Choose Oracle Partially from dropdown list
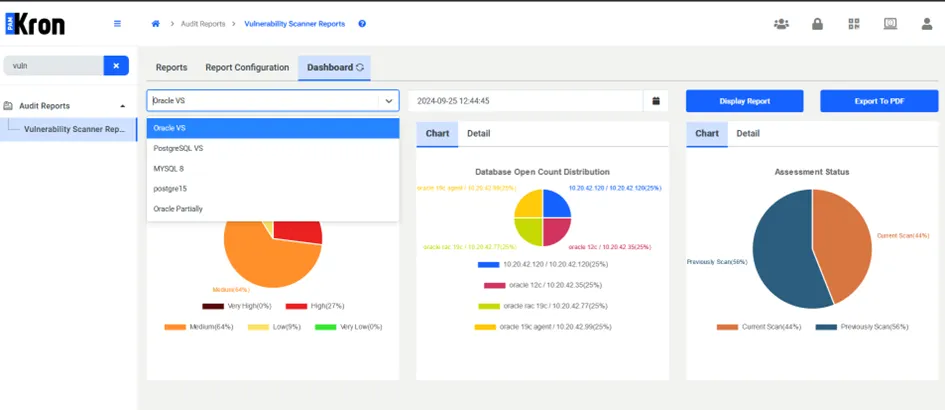Viewport: 945px width, 410px height. [273, 209]
